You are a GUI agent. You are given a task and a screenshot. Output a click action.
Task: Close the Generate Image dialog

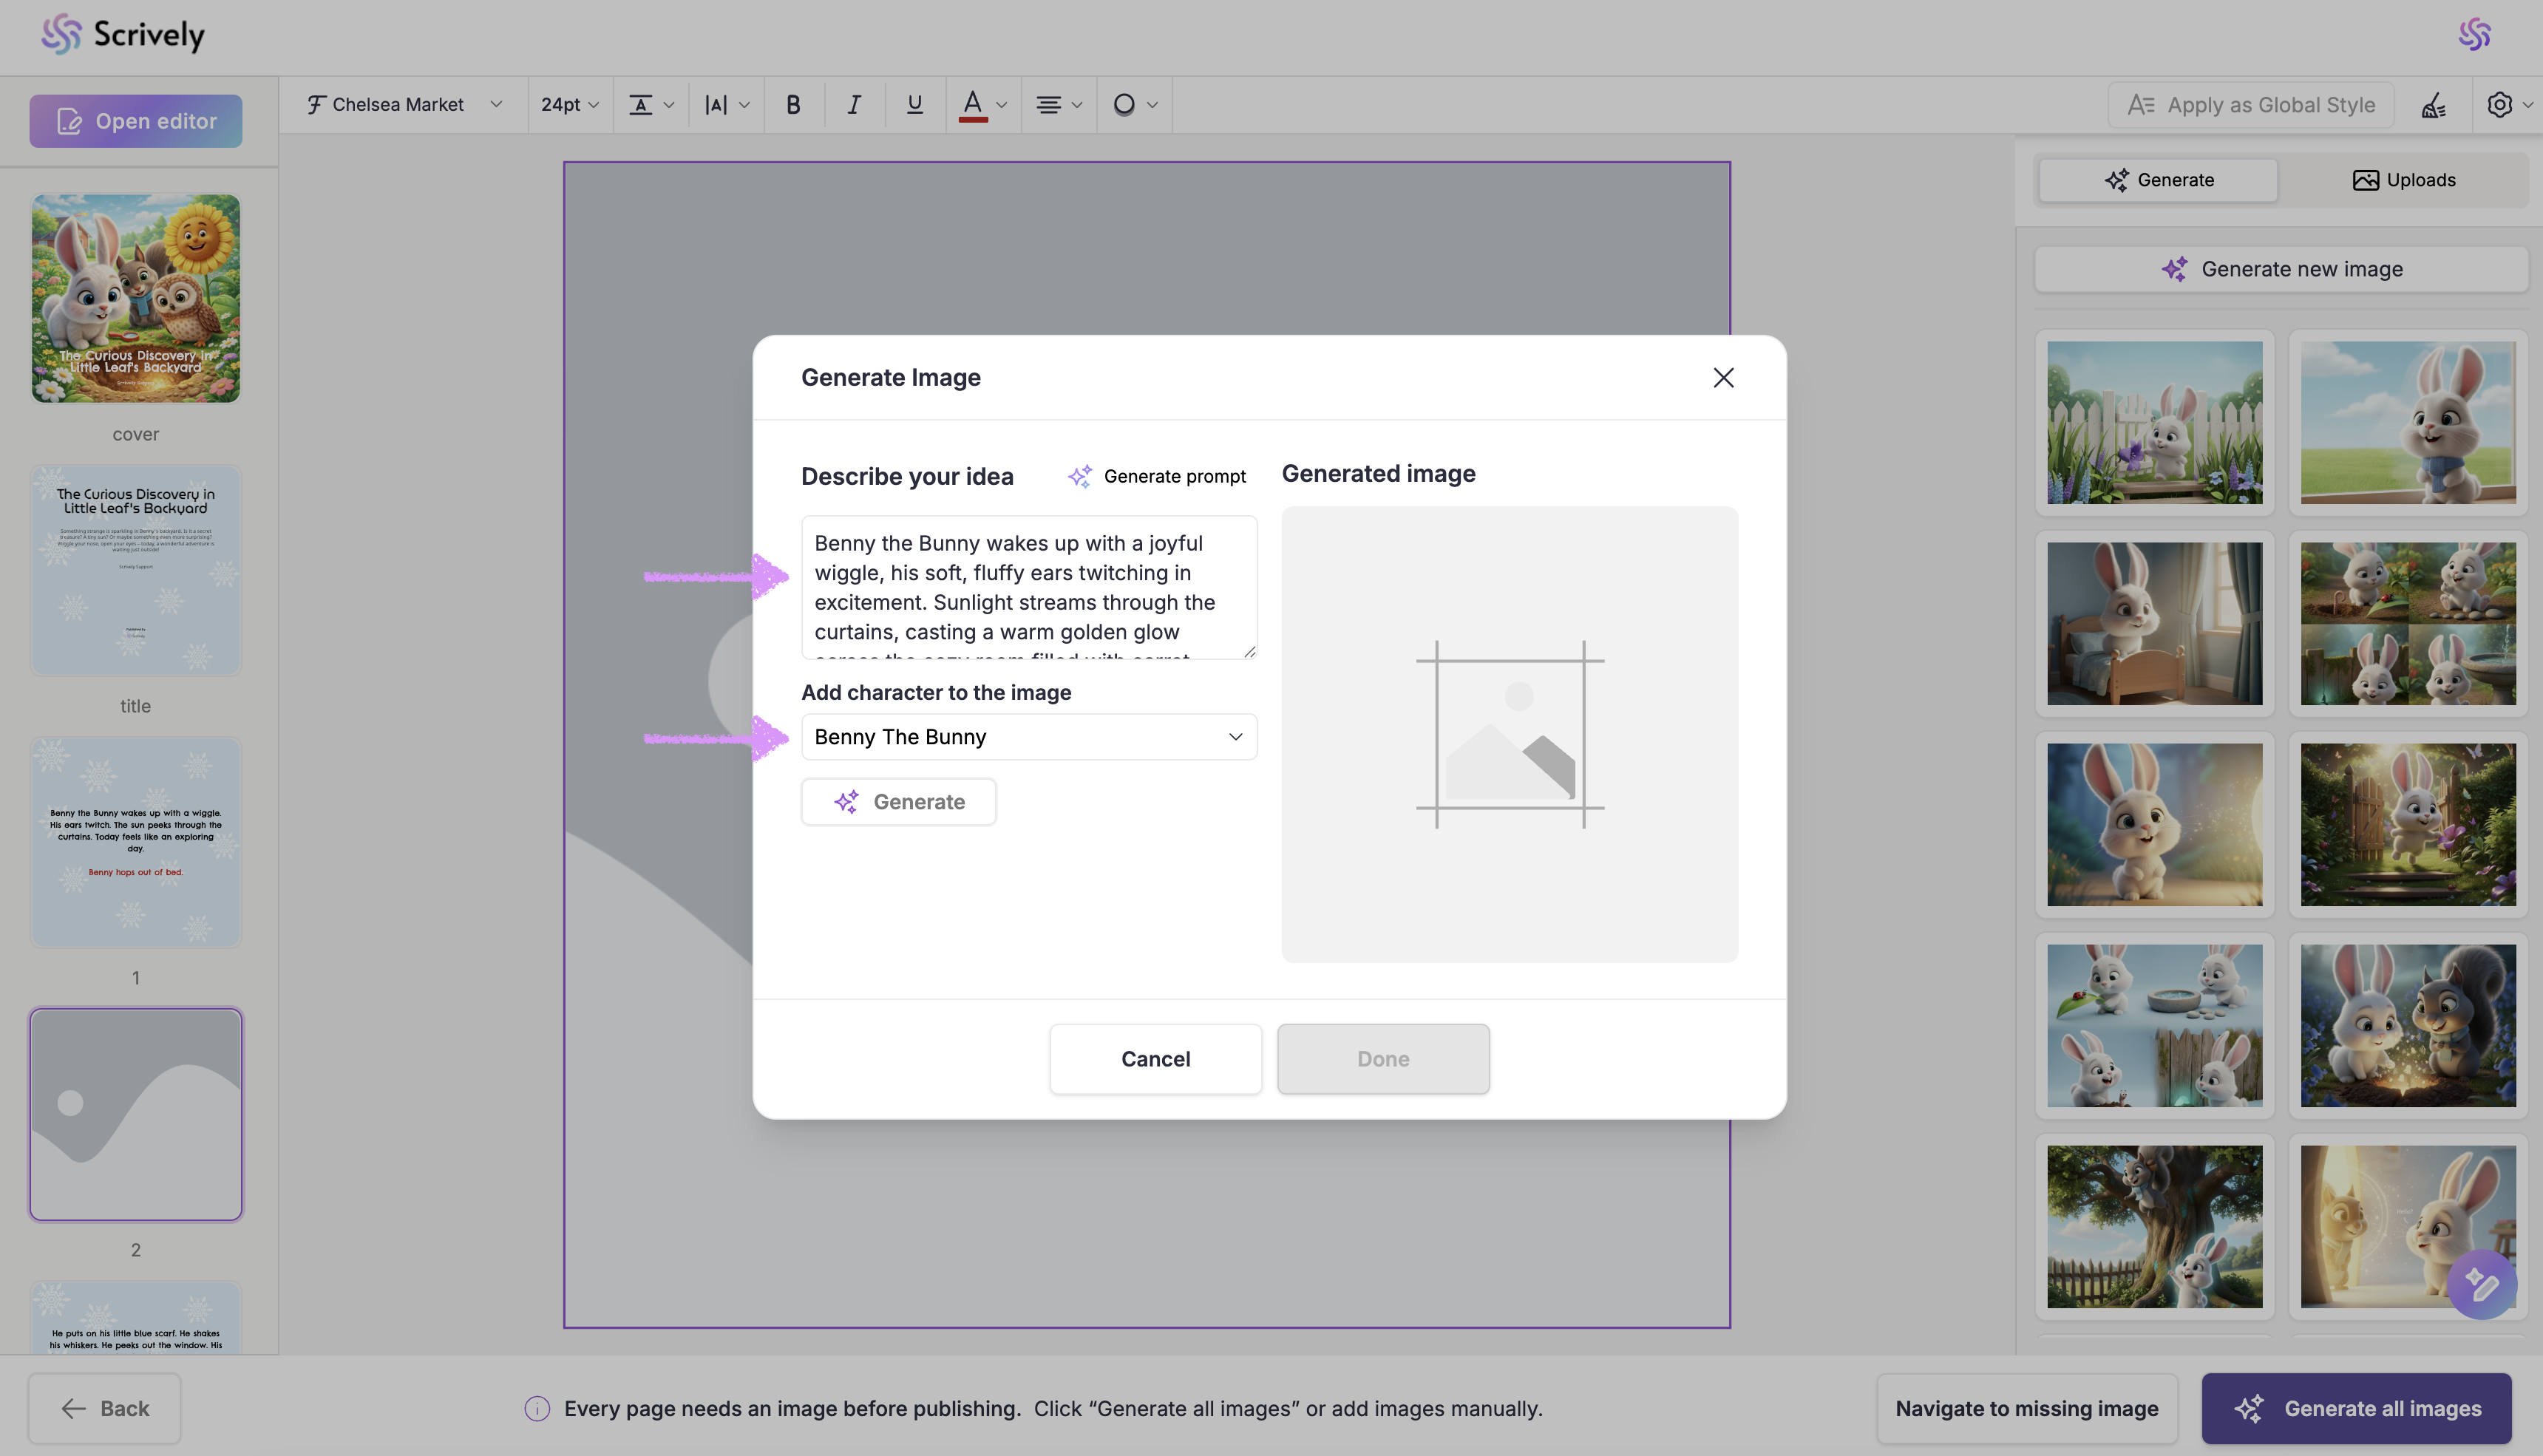(1722, 378)
